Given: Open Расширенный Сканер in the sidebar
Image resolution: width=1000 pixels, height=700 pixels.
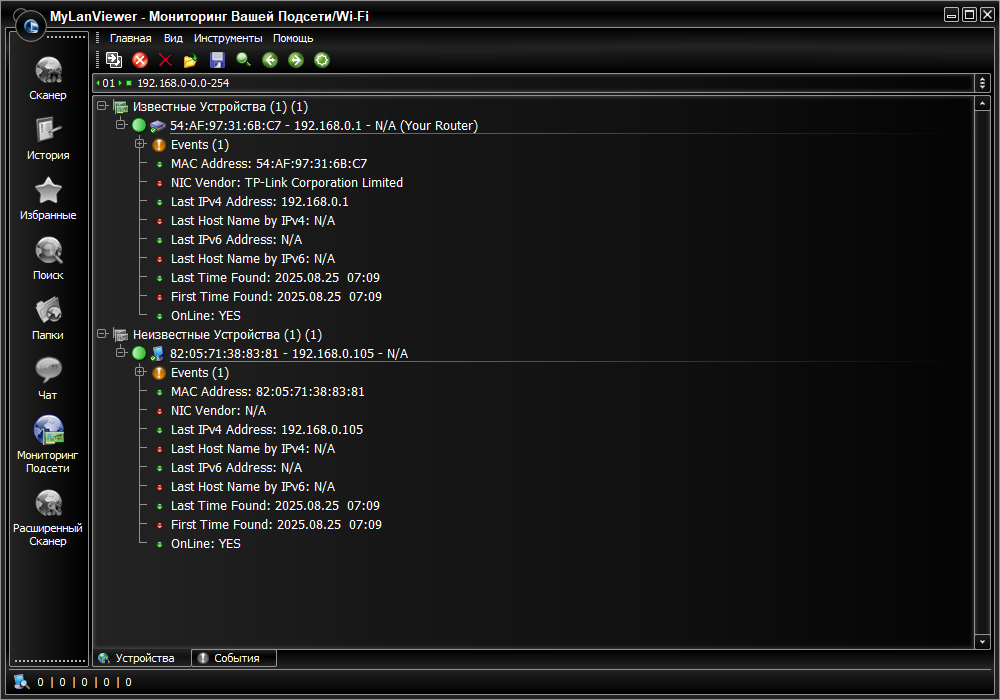Looking at the screenshot, I should click(48, 518).
